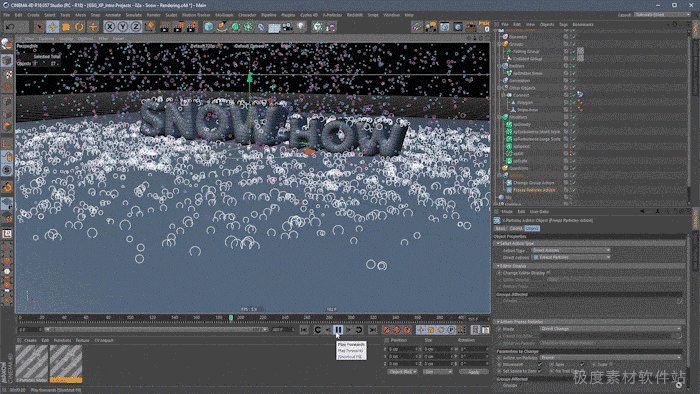Select the xpTurbulence Large Scale object
Image resolution: width=700 pixels, height=394 pixels.
tap(537, 139)
